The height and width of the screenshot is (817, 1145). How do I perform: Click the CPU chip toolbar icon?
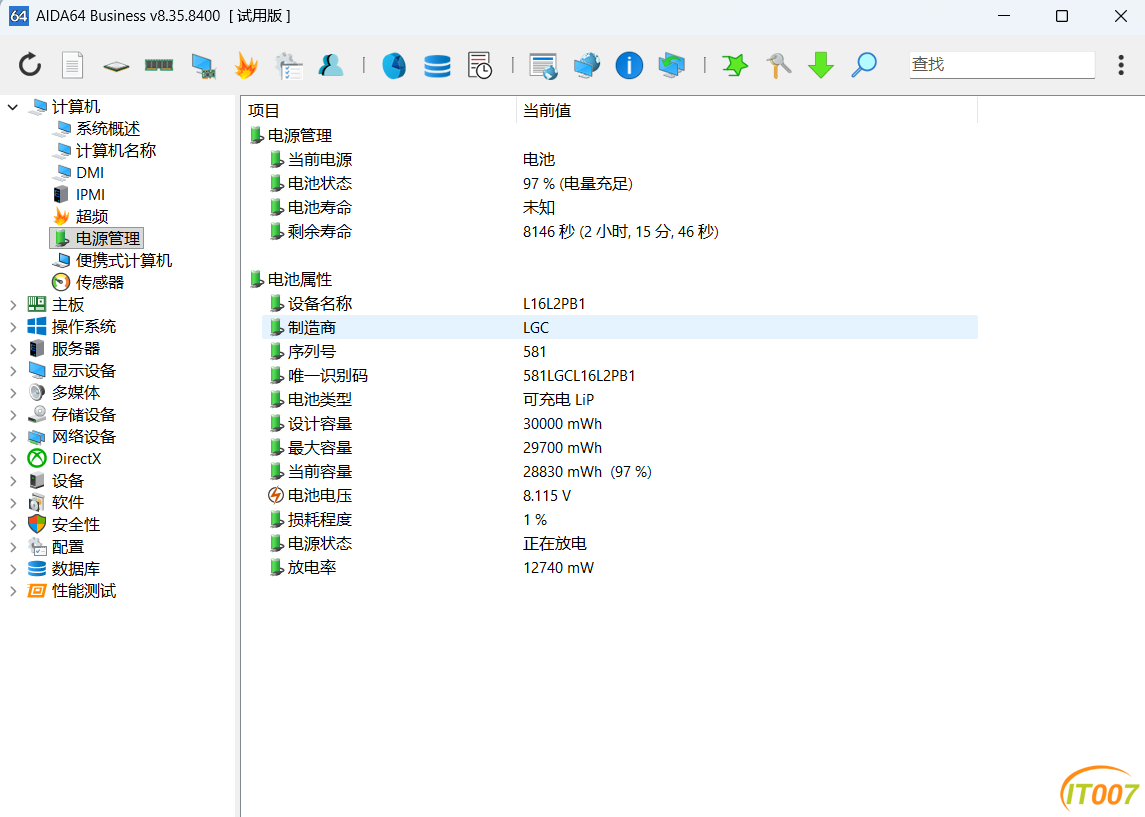[x=116, y=66]
